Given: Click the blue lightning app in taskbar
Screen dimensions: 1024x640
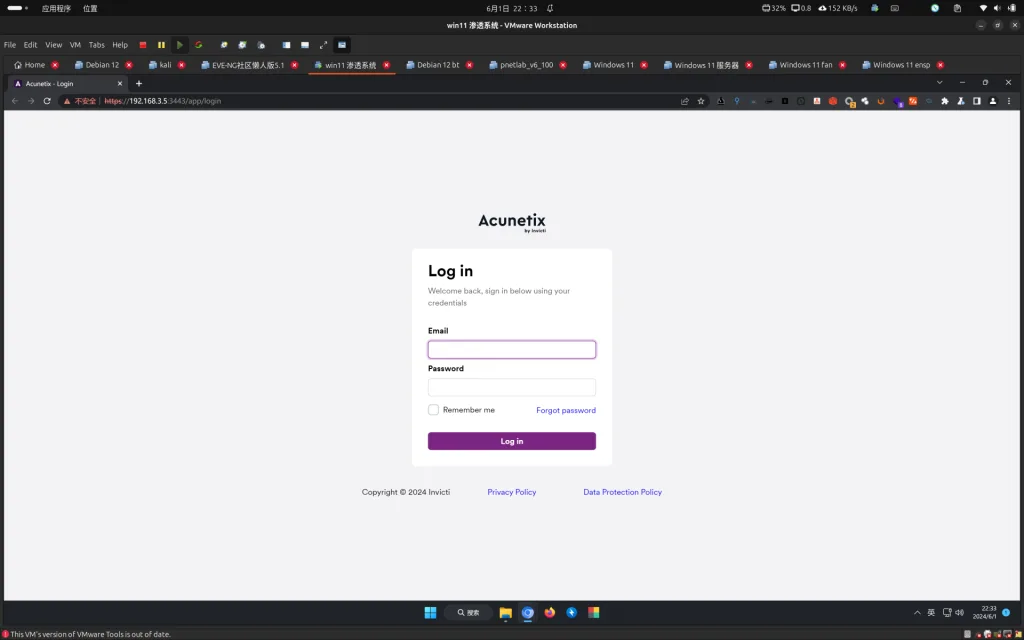Looking at the screenshot, I should [x=571, y=613].
